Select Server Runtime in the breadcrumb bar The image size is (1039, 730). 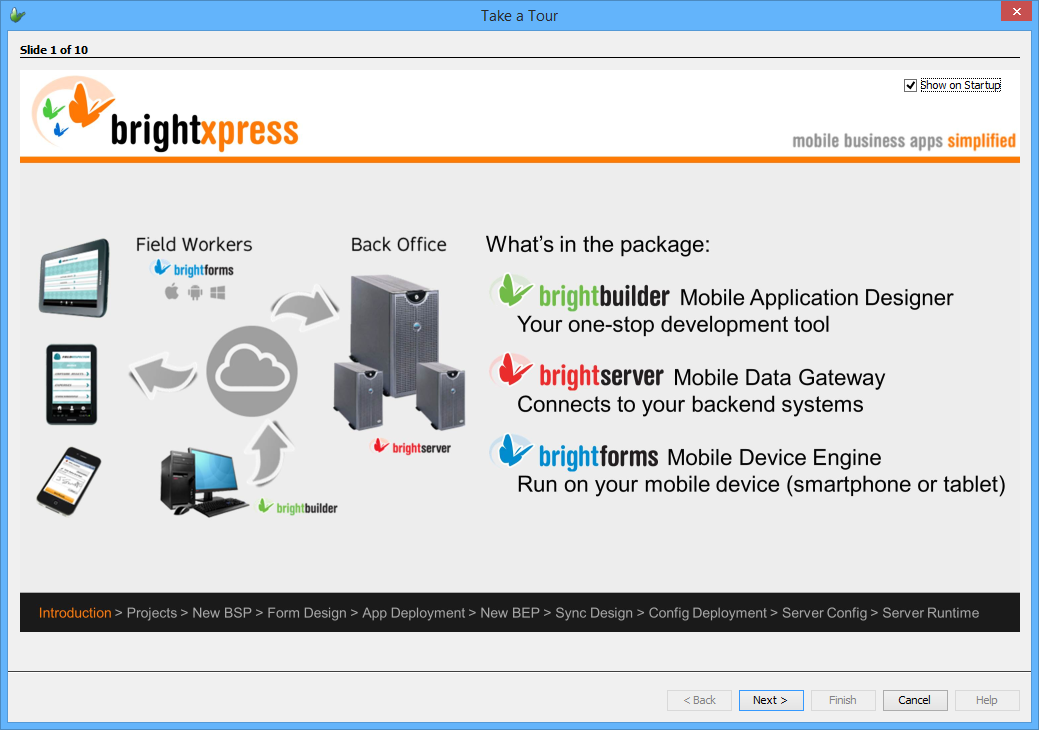930,613
